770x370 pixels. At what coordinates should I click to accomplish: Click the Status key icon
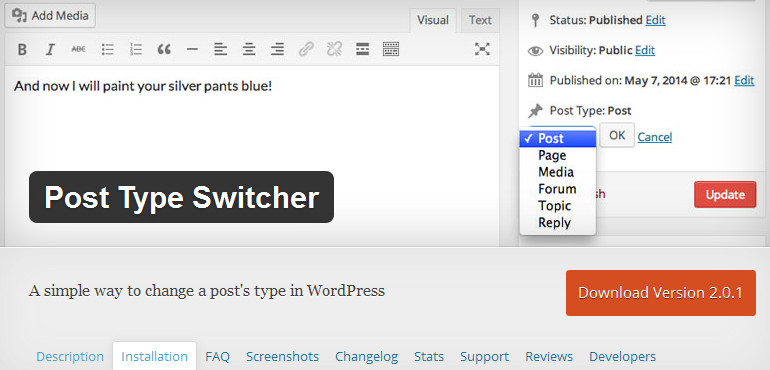tap(535, 21)
